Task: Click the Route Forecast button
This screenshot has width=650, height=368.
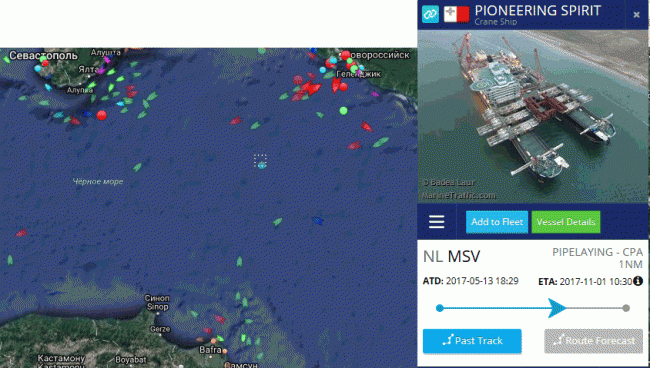Action: pyautogui.click(x=594, y=341)
